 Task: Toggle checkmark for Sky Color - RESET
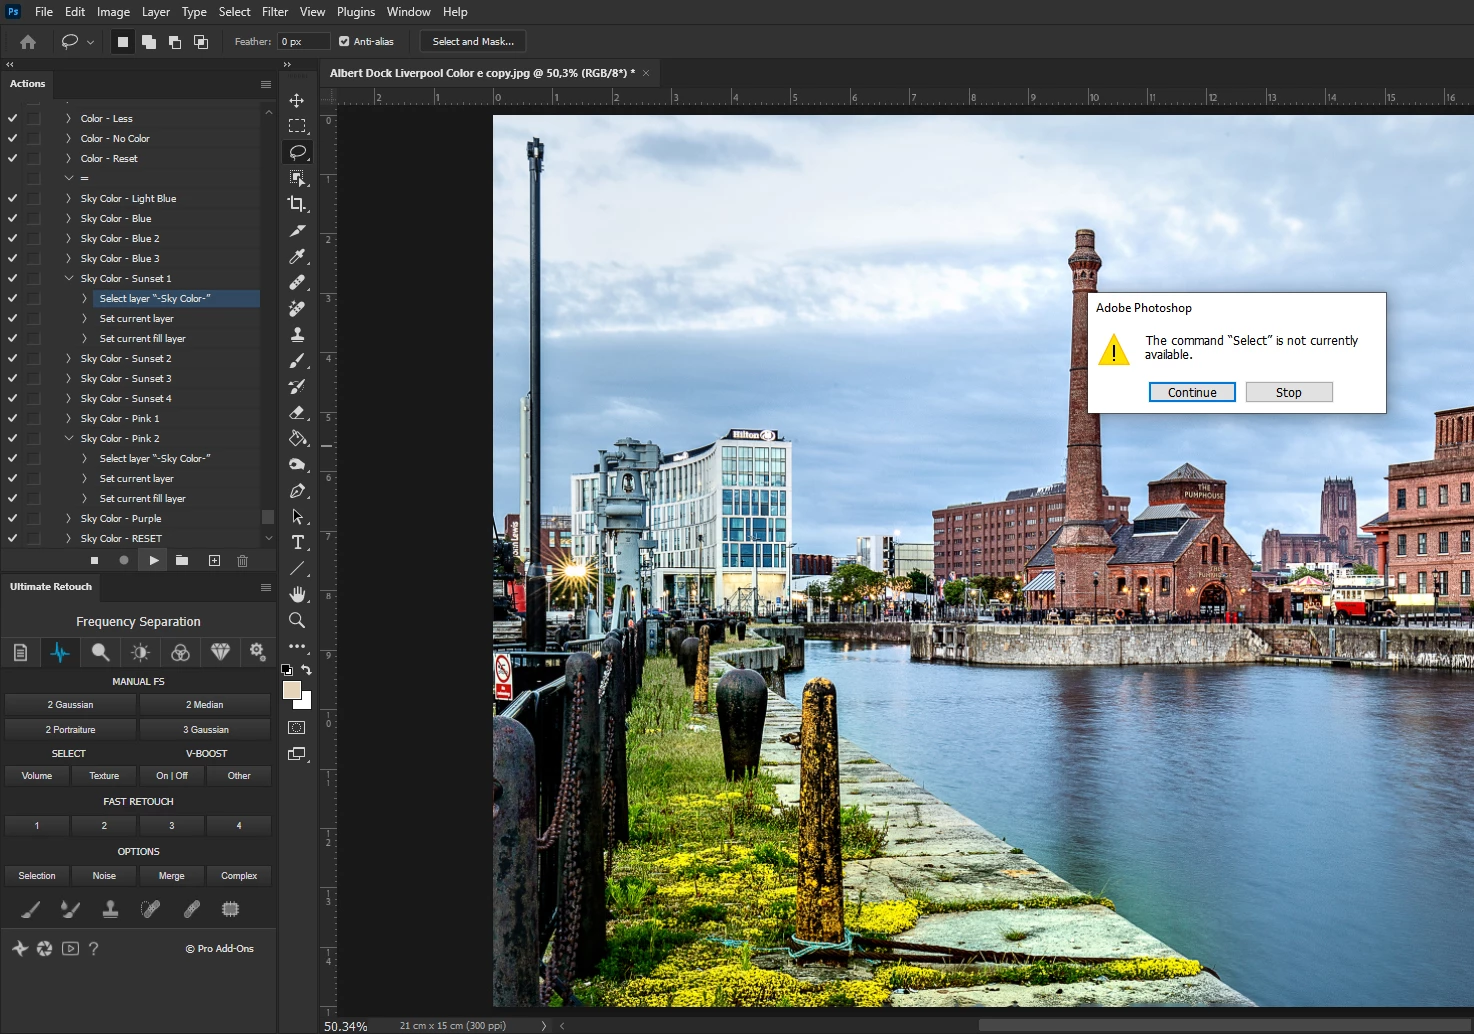[13, 538]
